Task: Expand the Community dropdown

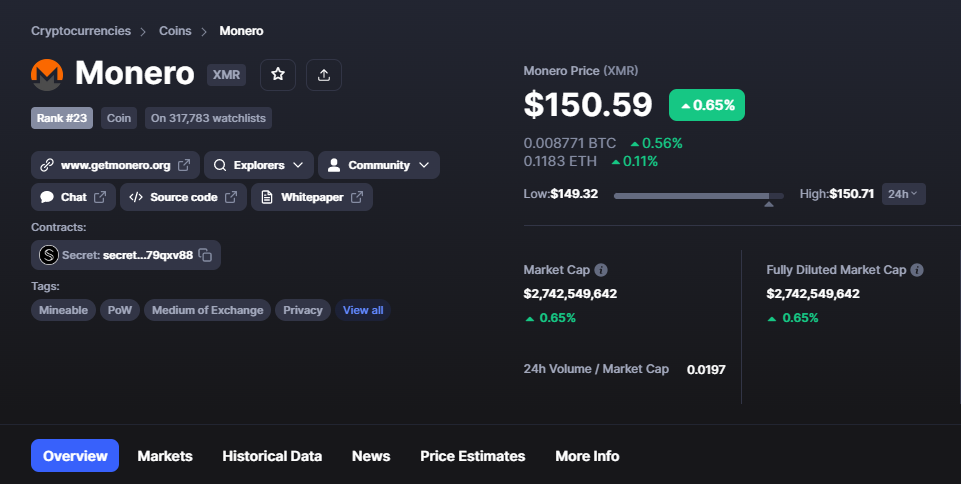Action: tap(378, 165)
